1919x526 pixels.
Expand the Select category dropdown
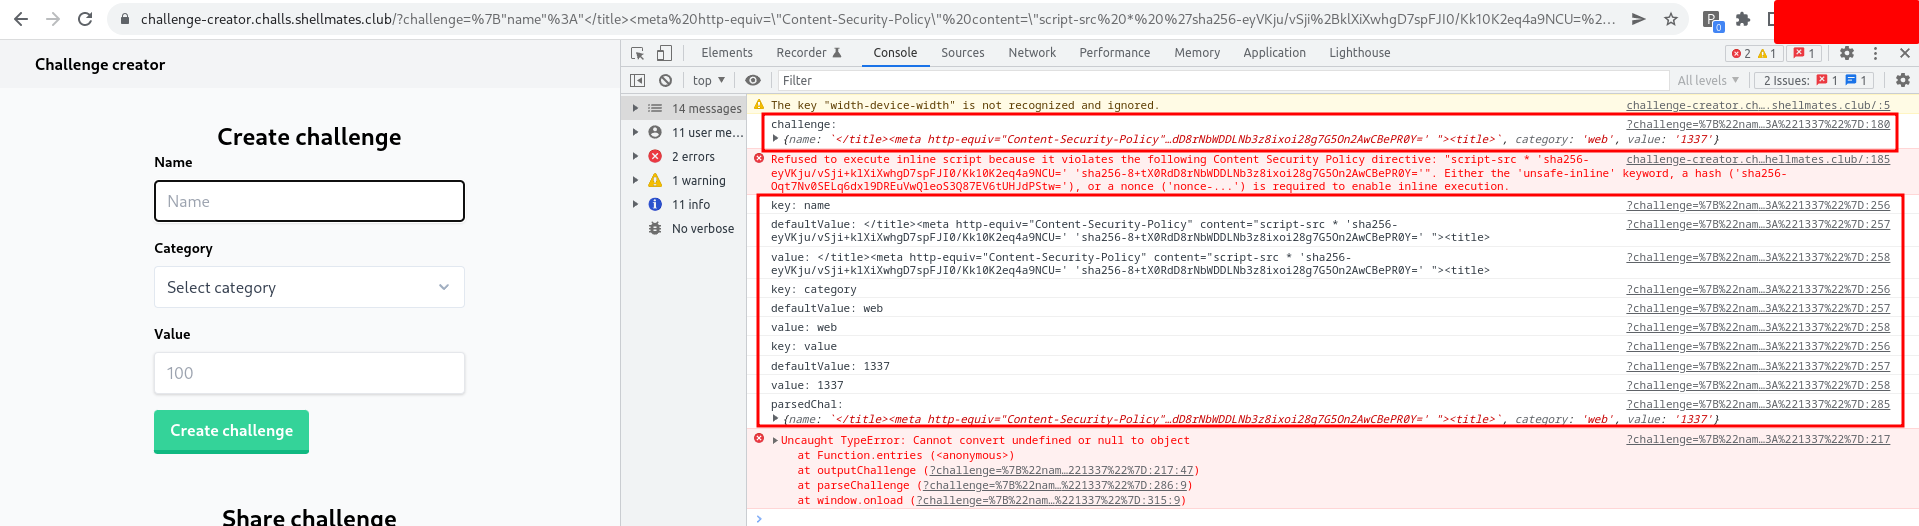point(309,288)
